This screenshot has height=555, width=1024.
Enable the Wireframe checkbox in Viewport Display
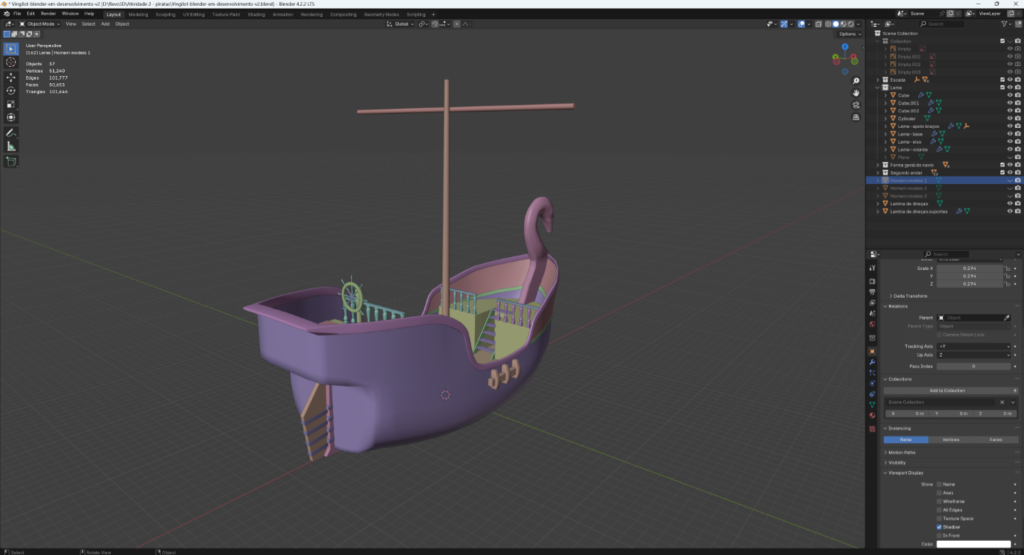pos(940,501)
